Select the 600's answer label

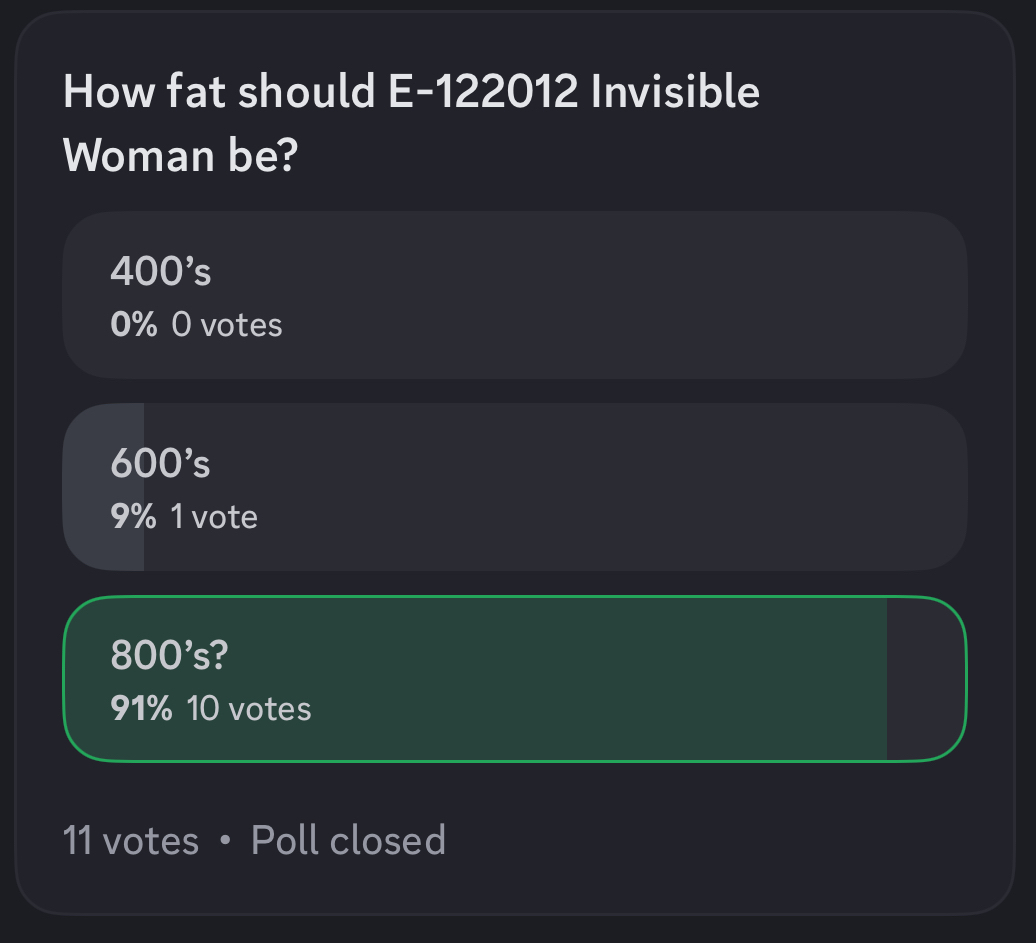(161, 463)
